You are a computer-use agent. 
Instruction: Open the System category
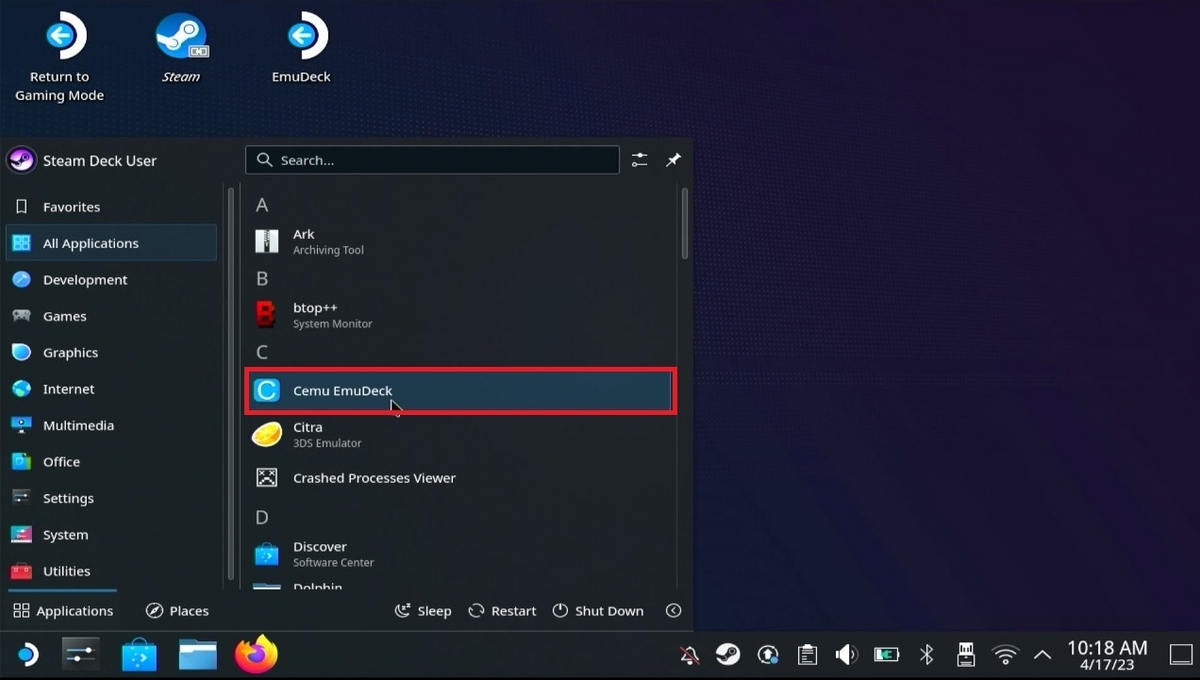[x=111, y=535]
